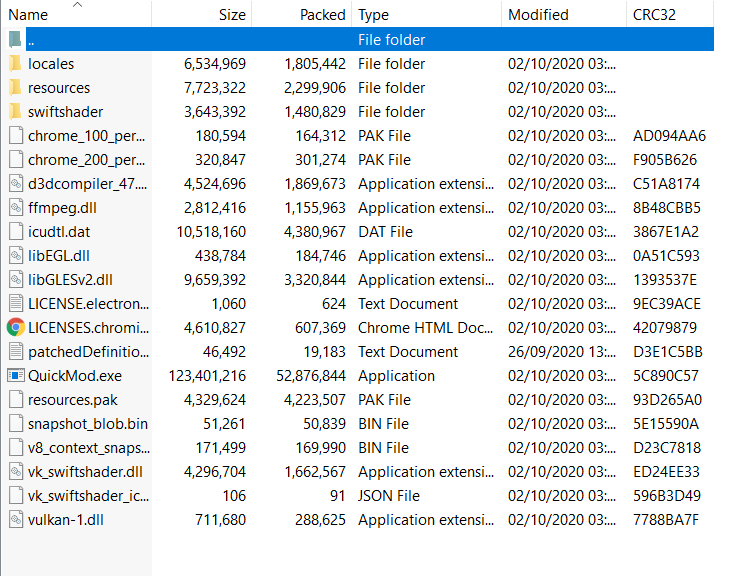Screen dimensions: 749x576
Task: Click the locales folder icon
Action: [x=15, y=64]
